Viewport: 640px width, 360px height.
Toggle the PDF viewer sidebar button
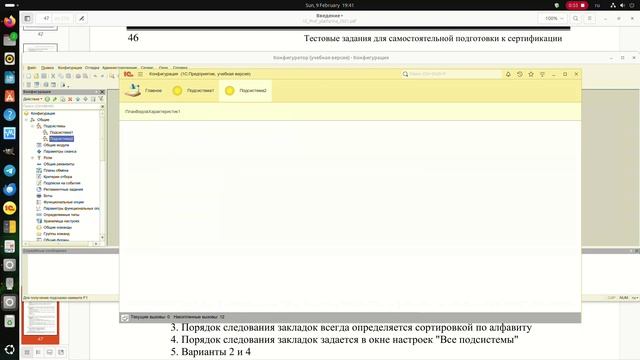pos(27,18)
